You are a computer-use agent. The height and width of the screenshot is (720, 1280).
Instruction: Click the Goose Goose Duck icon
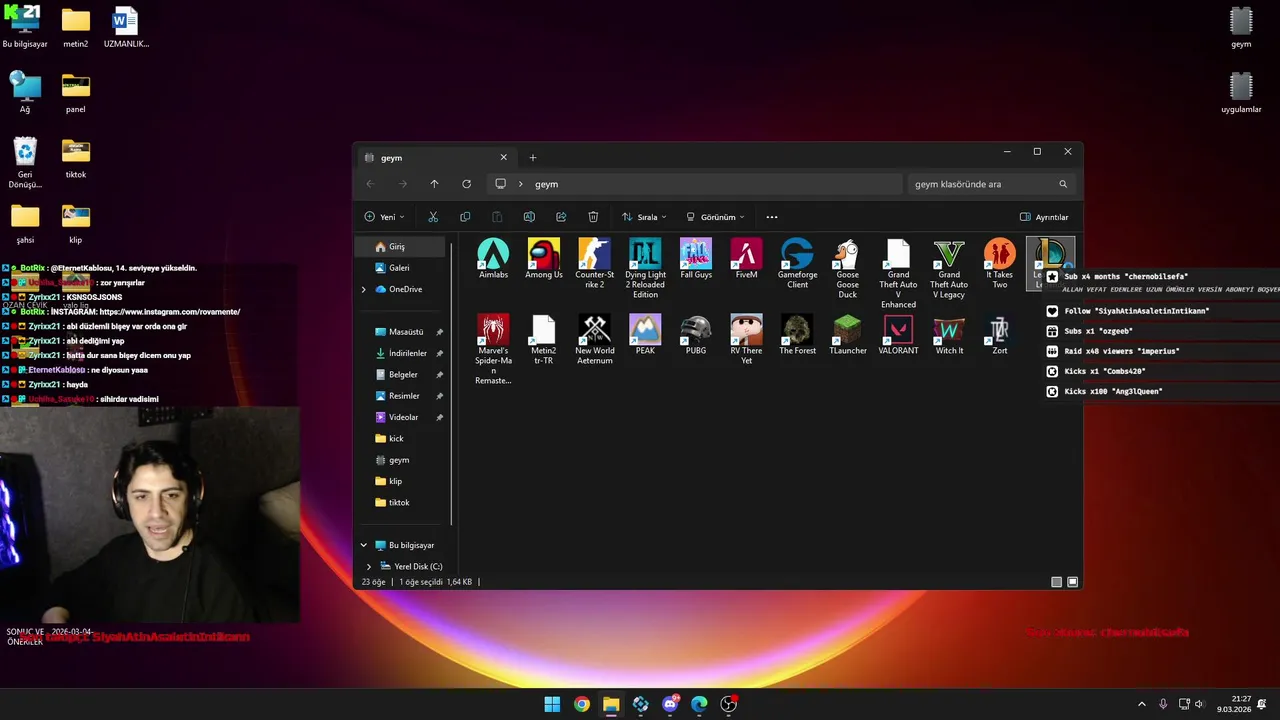[x=847, y=269]
